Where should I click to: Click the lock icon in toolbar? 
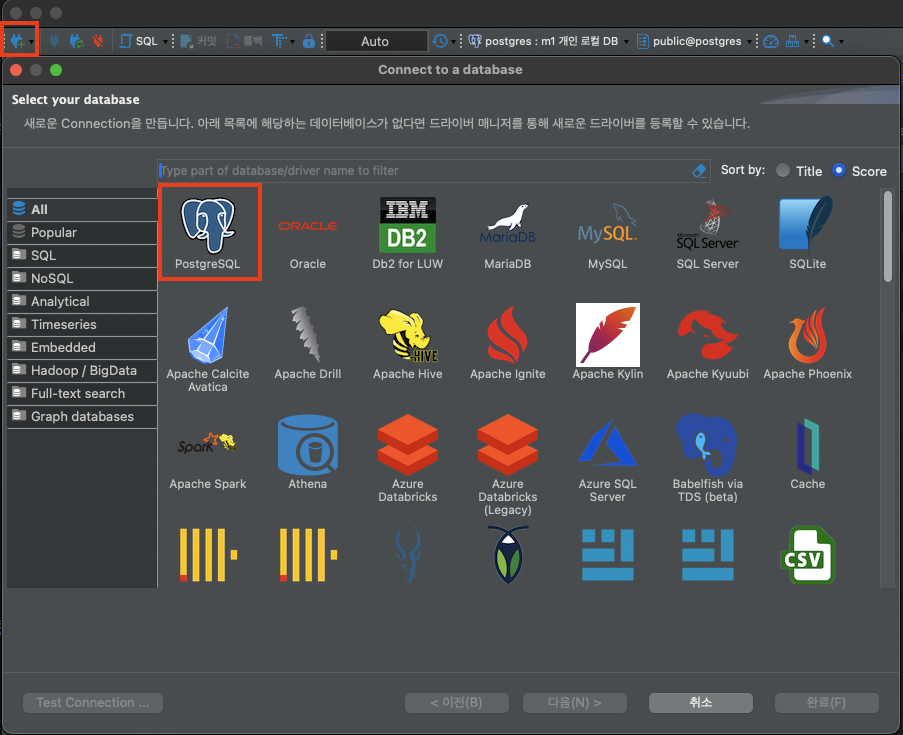click(309, 41)
